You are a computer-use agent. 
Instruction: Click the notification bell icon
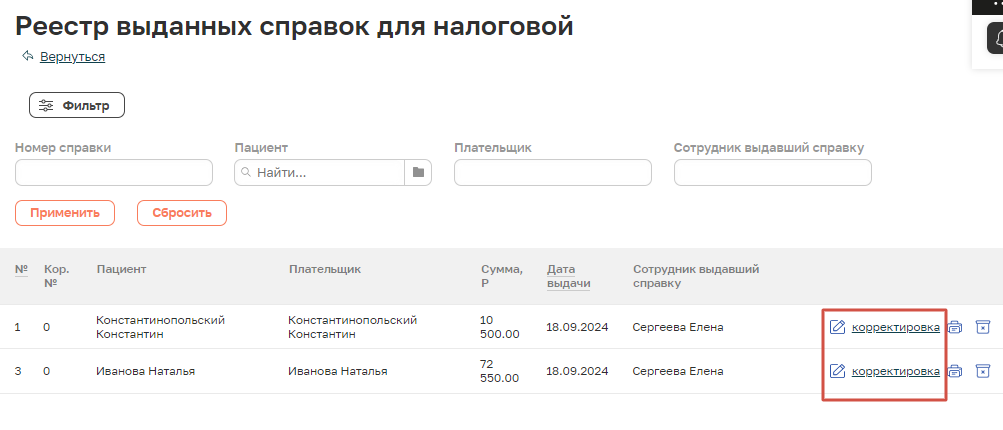(x=996, y=40)
